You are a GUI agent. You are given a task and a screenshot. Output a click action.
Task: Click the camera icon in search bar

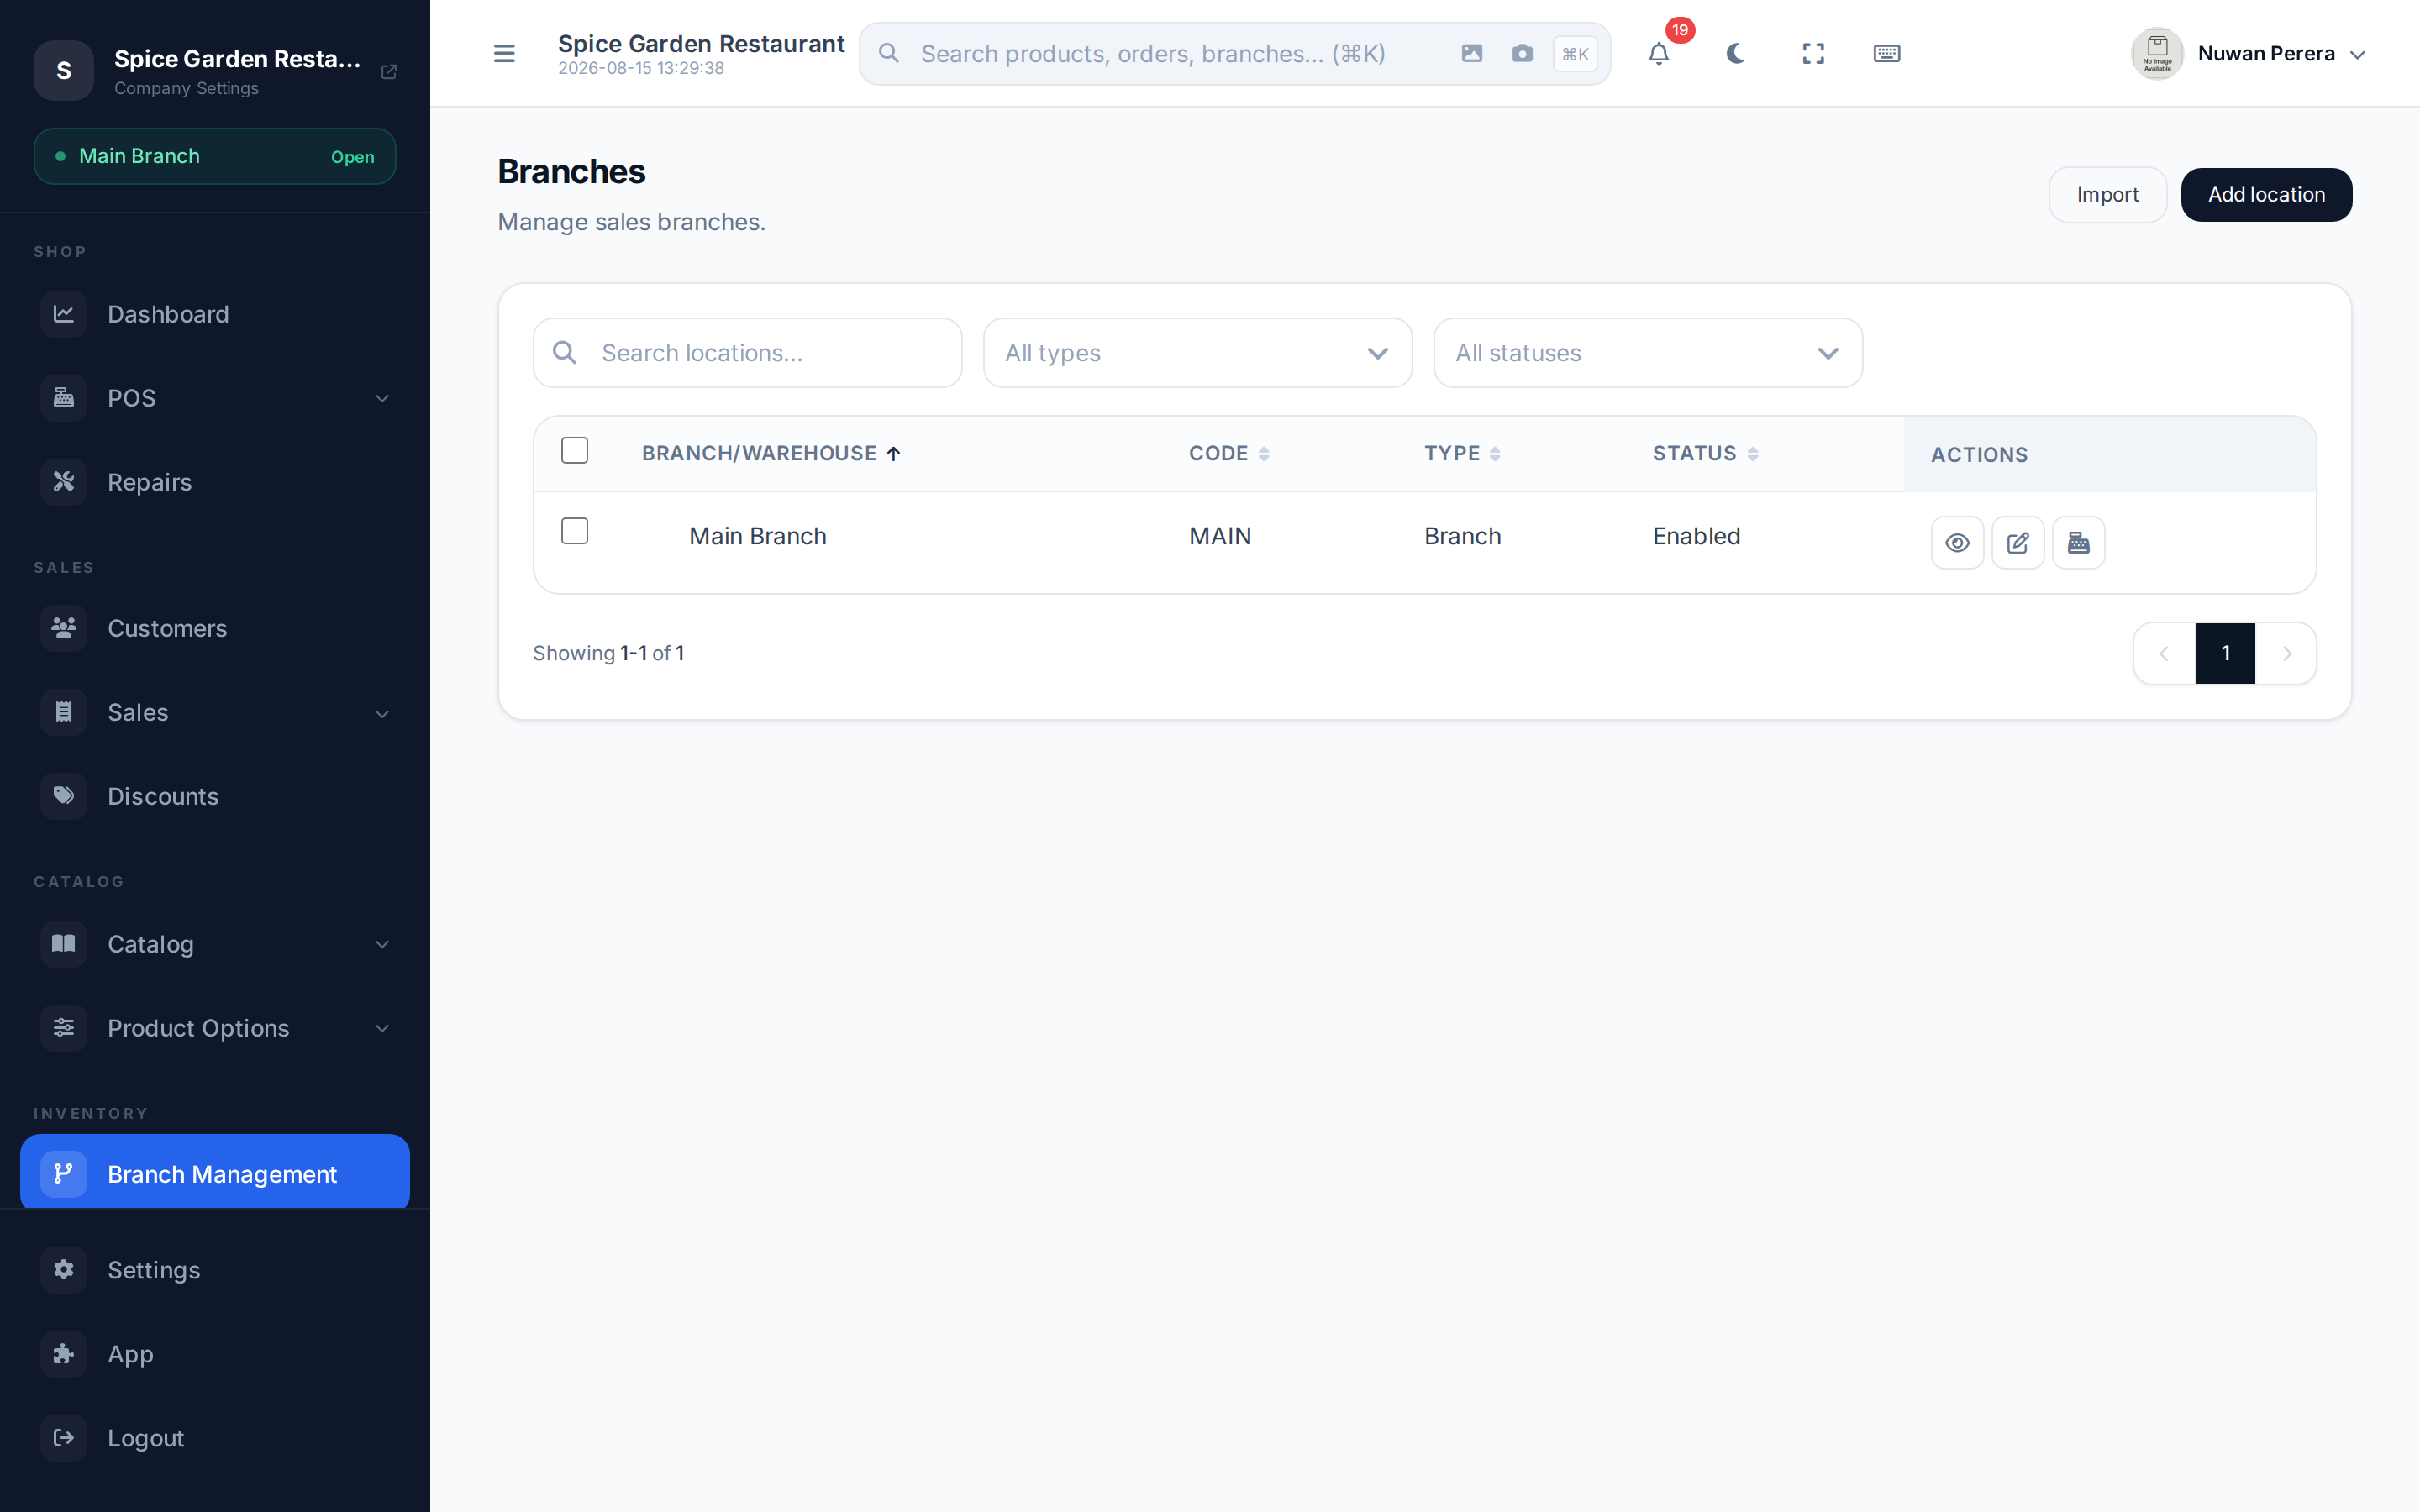(1522, 53)
